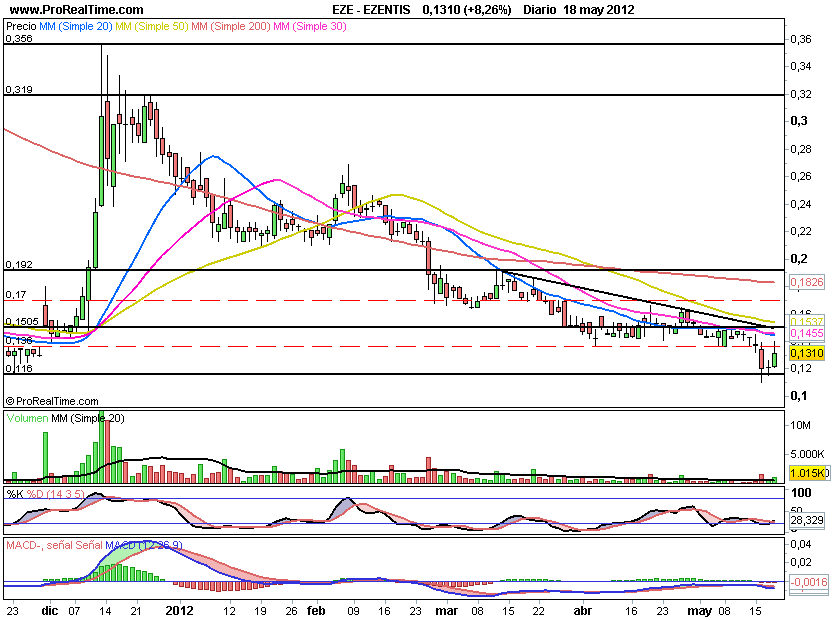Select the MM (Simple 30) legend label

310,26
